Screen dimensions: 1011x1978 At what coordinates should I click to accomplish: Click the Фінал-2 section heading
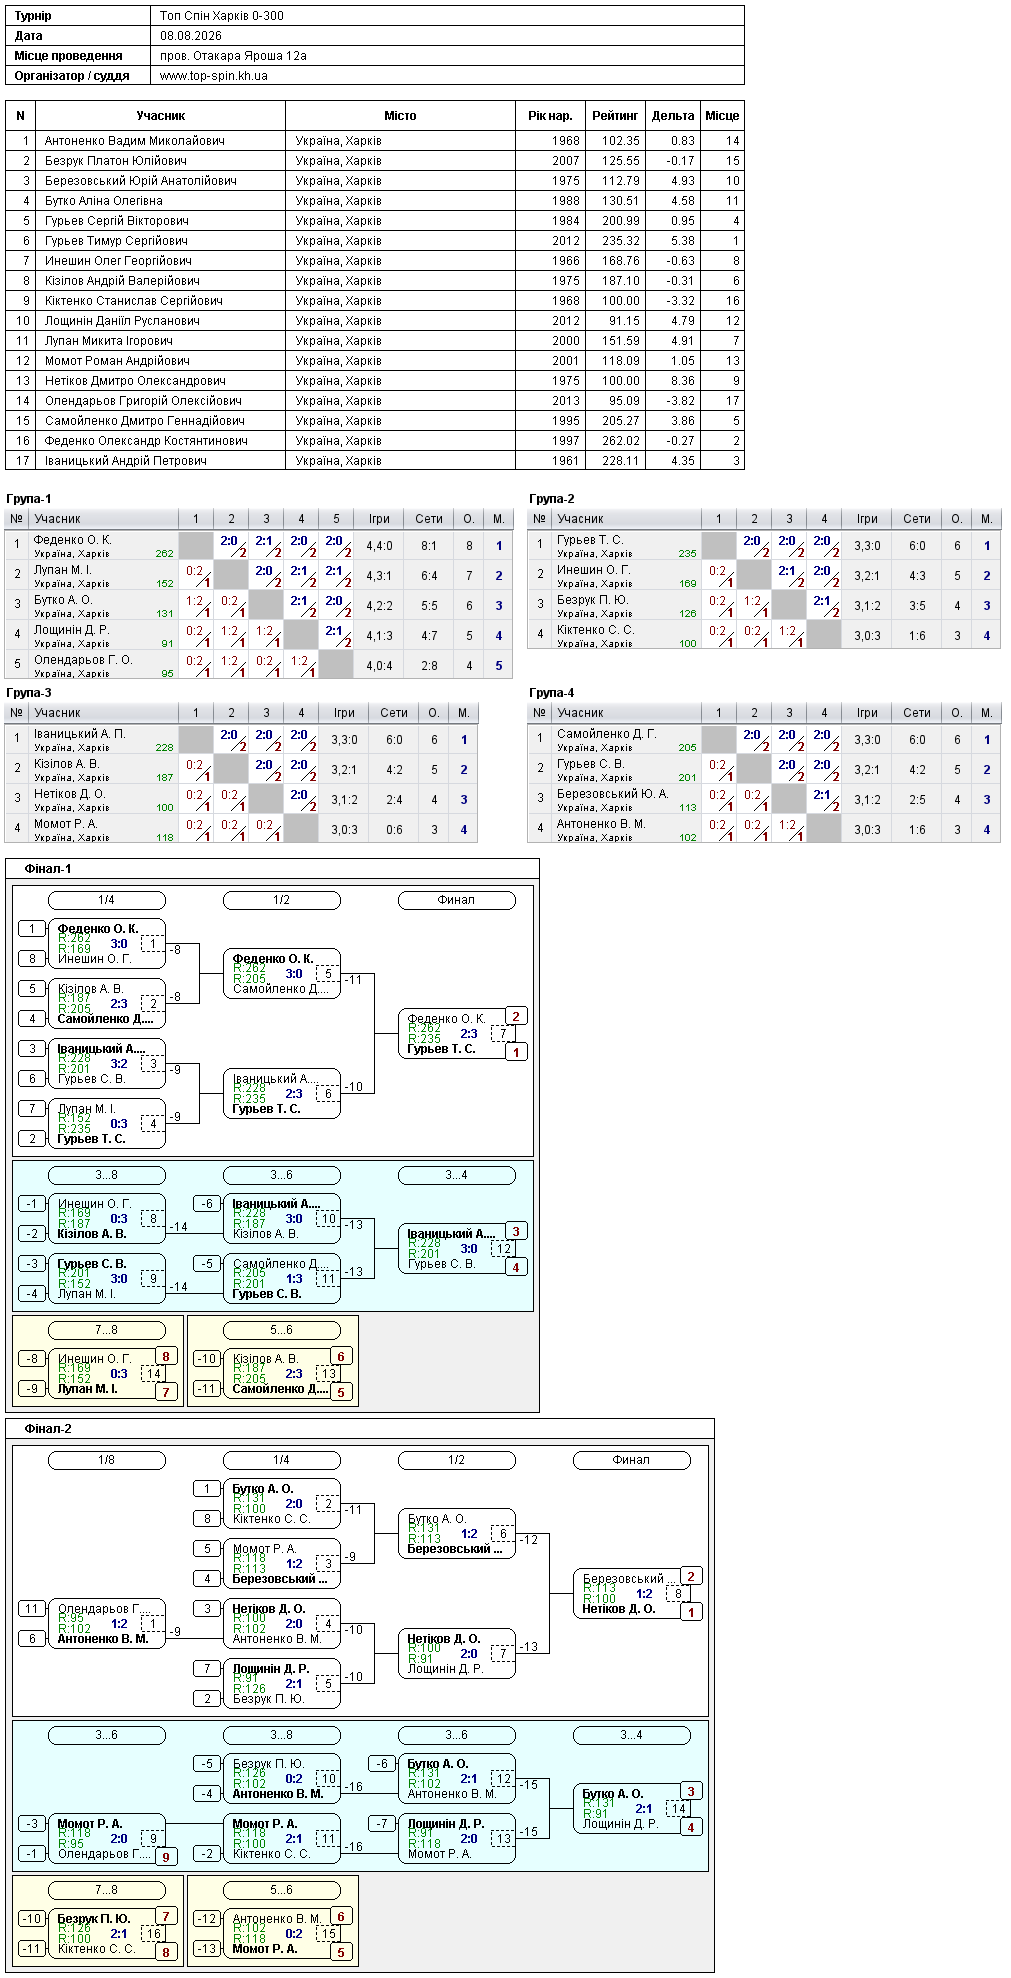[x=48, y=1429]
